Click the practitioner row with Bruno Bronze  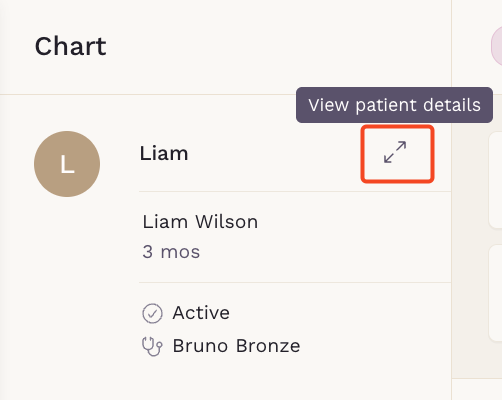pos(295,346)
